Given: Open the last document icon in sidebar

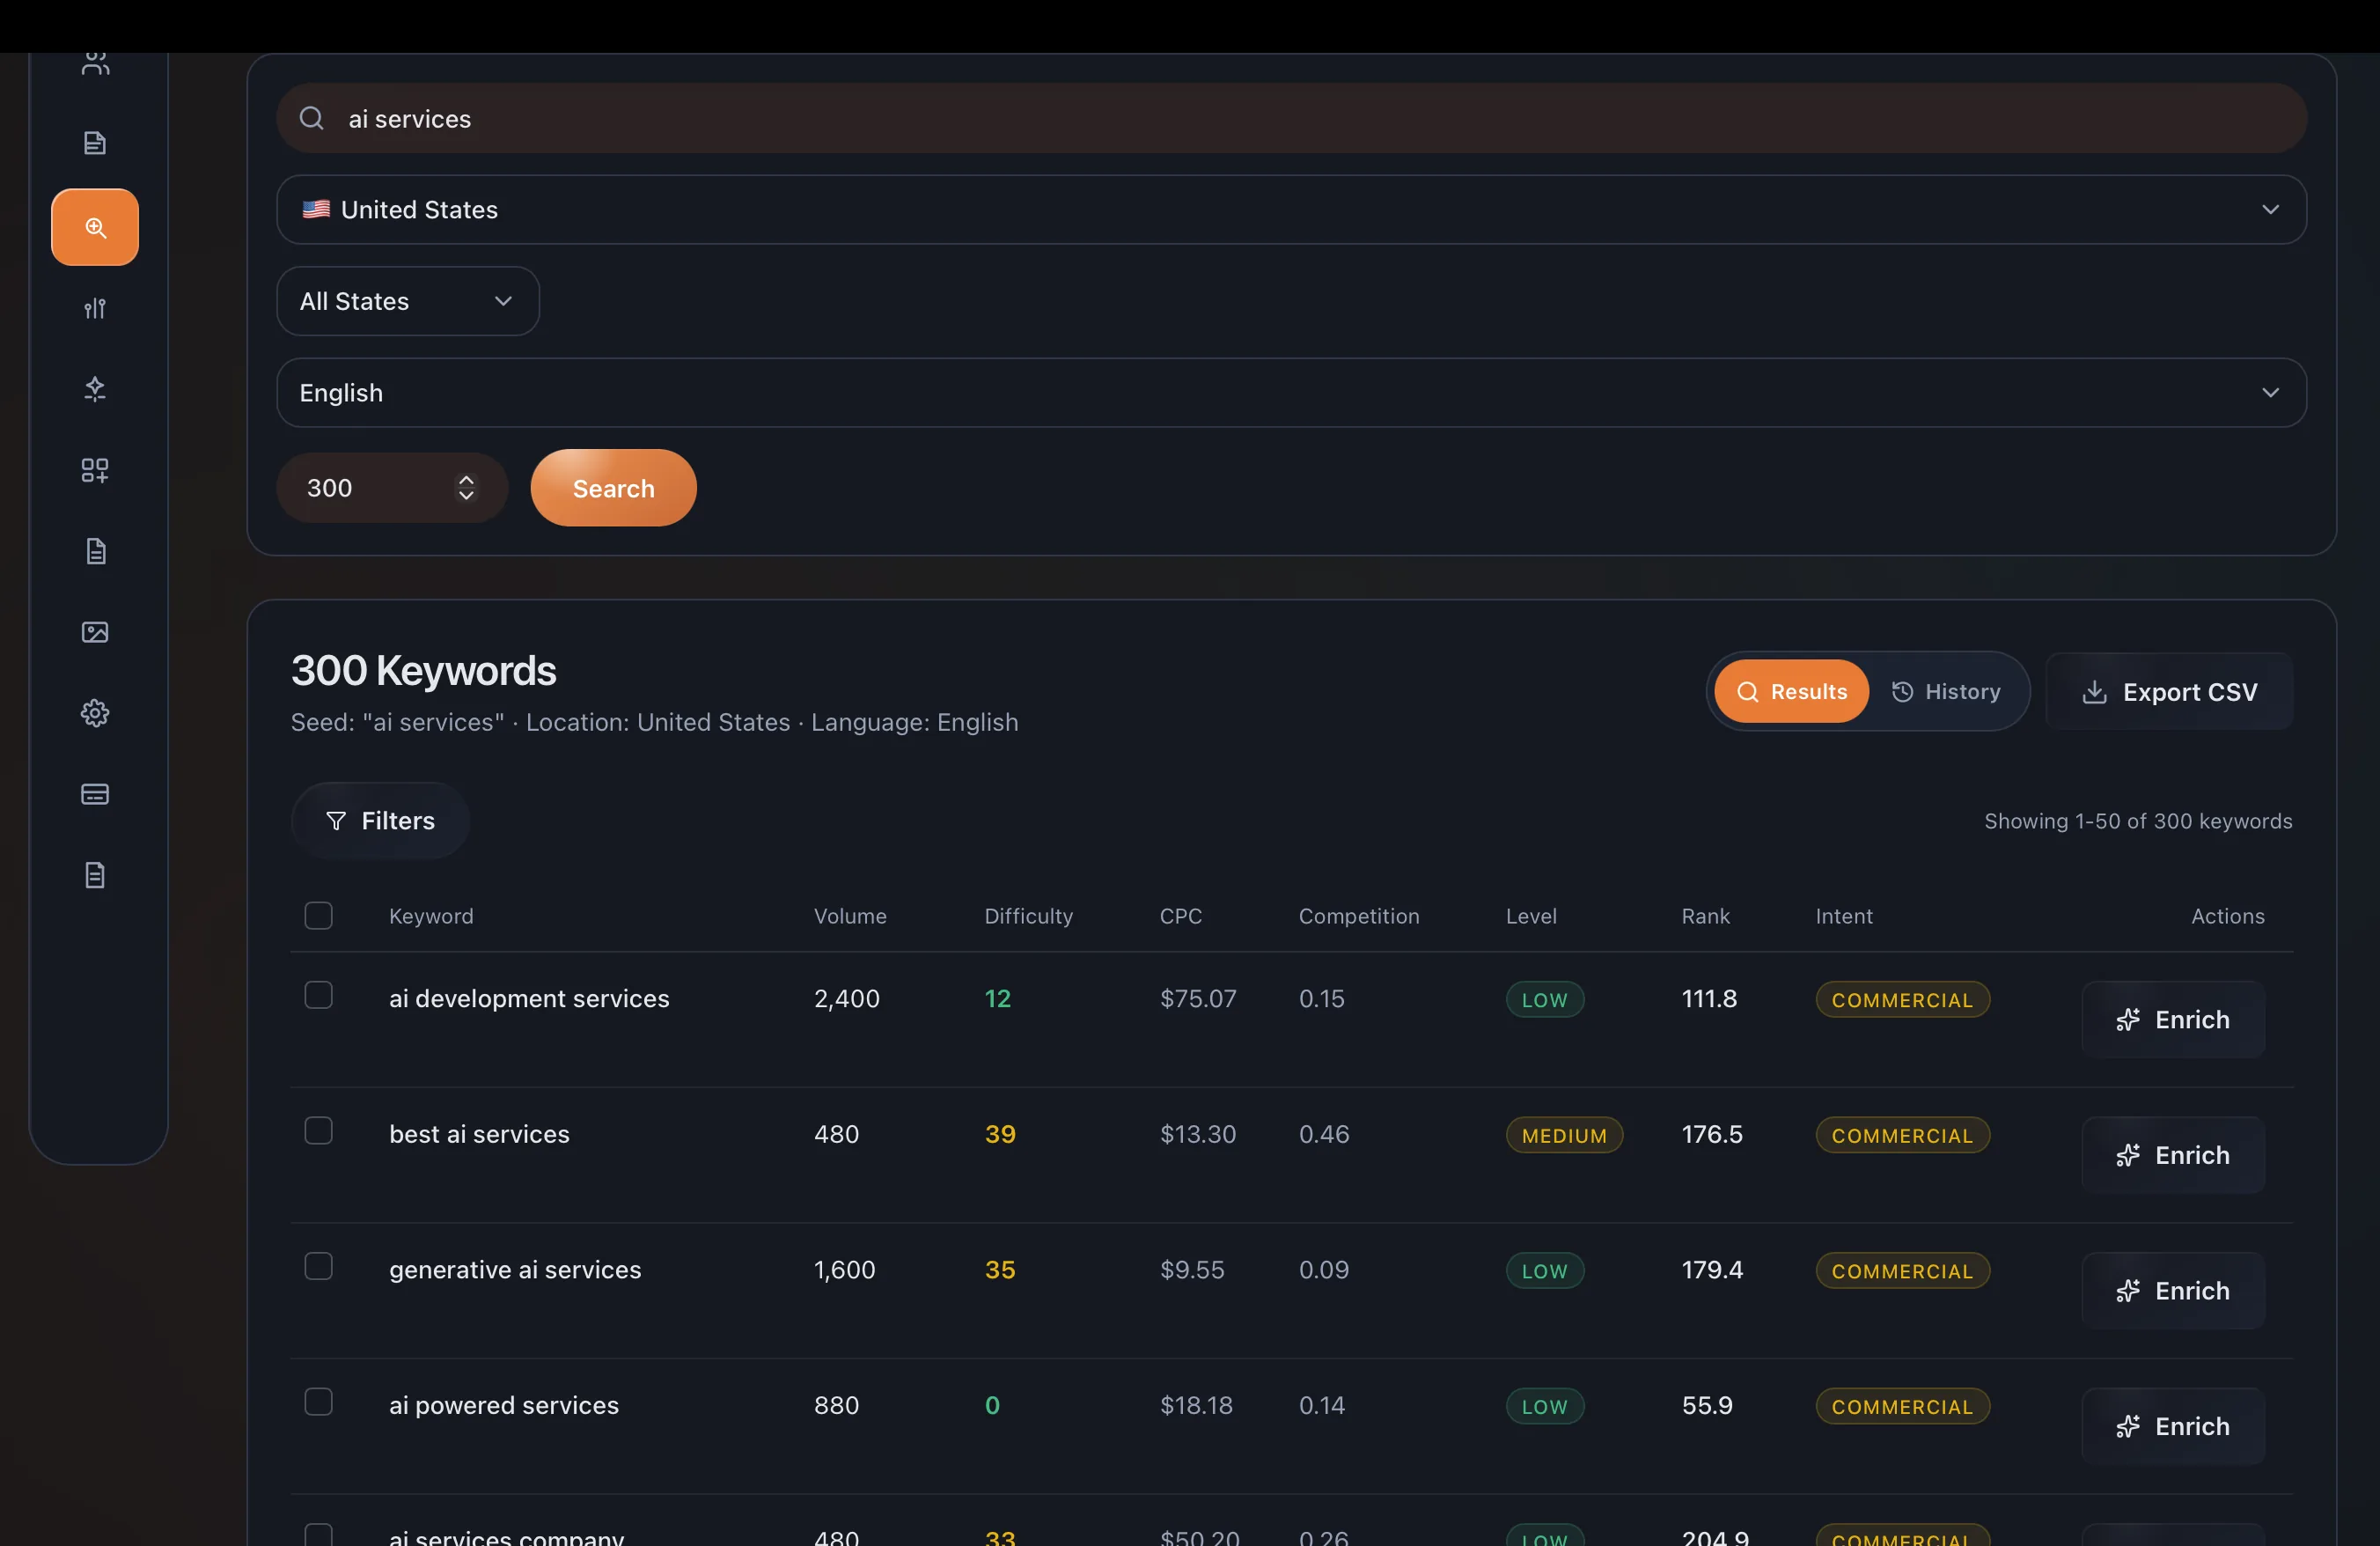Looking at the screenshot, I should [95, 875].
